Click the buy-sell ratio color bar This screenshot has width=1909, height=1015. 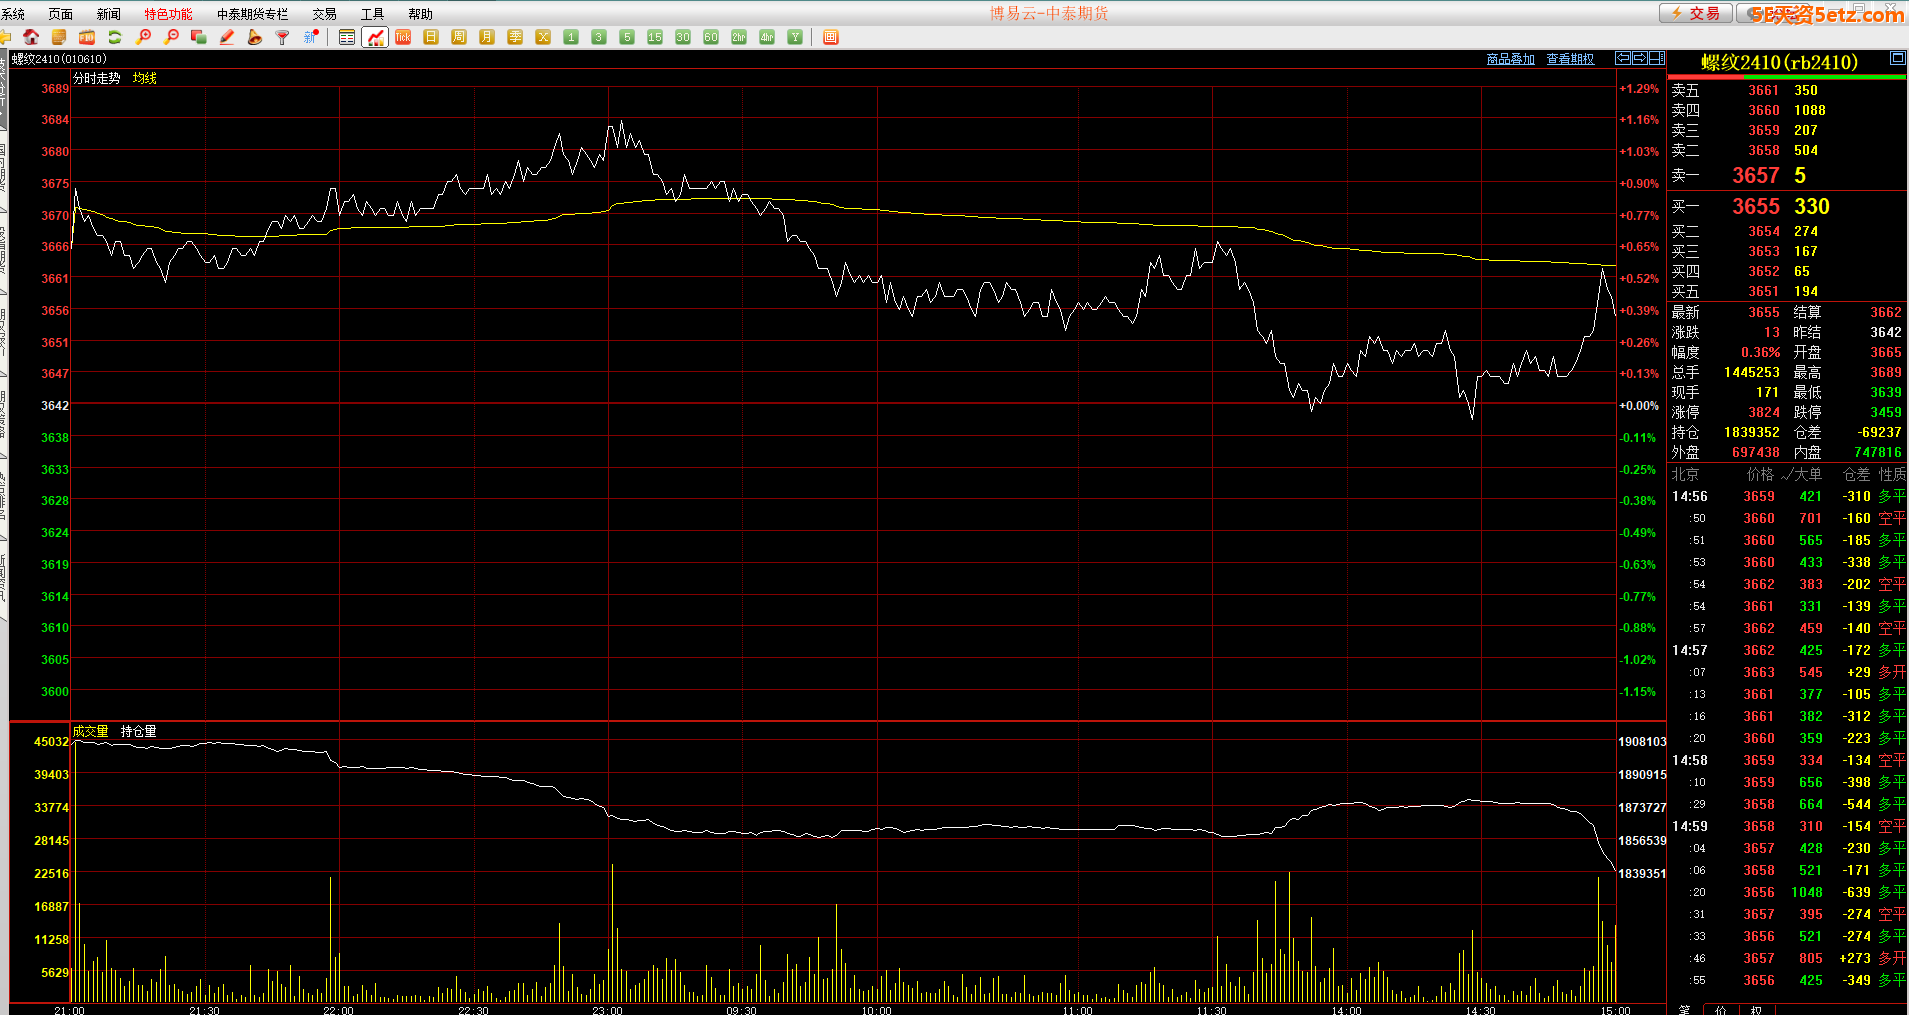1786,77
